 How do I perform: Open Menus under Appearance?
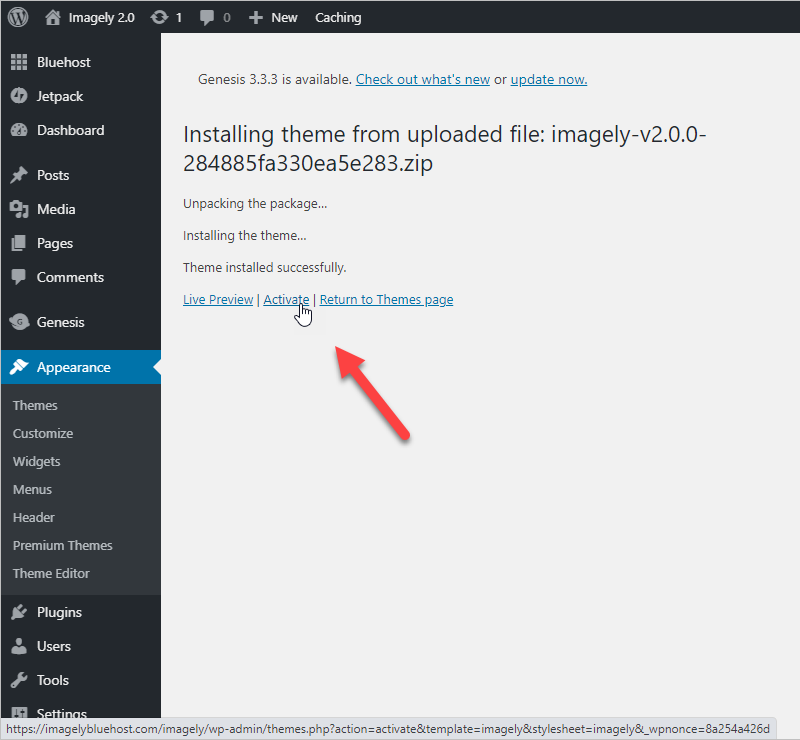pyautogui.click(x=32, y=489)
